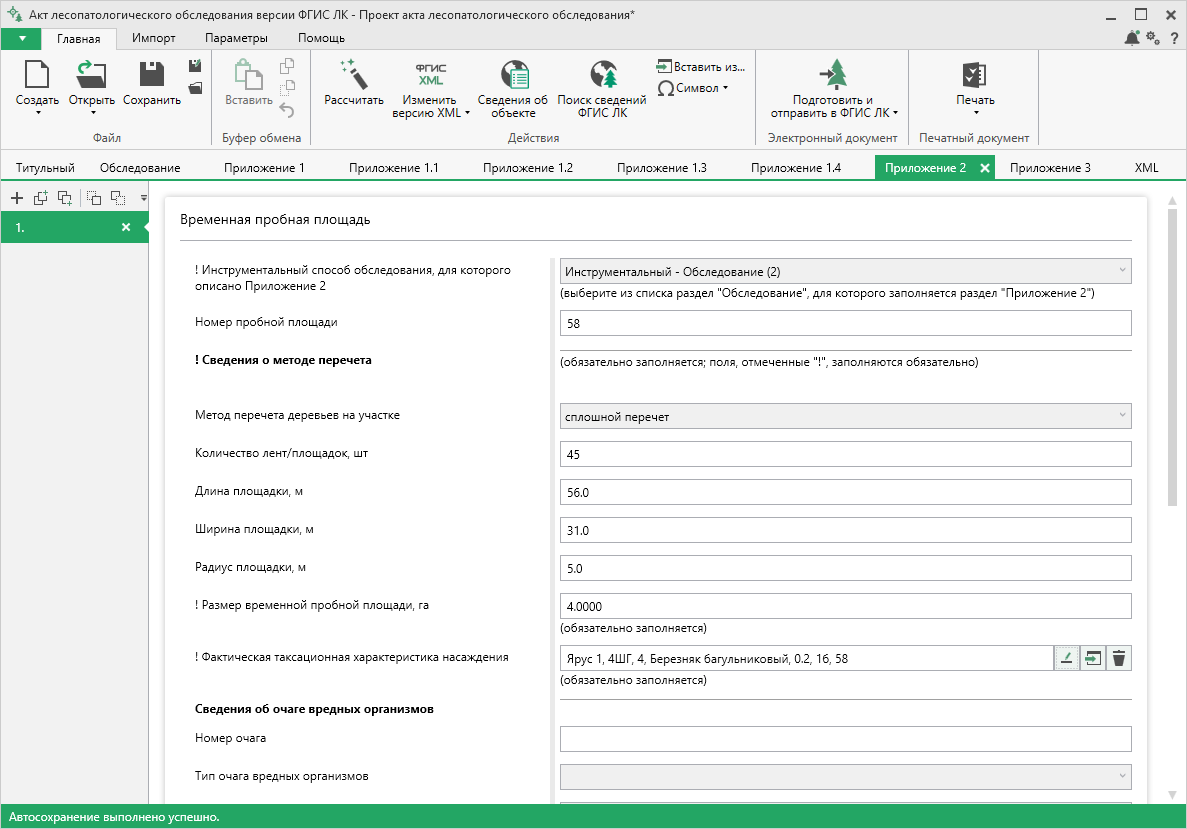
Task: Click the Ширина площадки field
Action: tap(846, 530)
